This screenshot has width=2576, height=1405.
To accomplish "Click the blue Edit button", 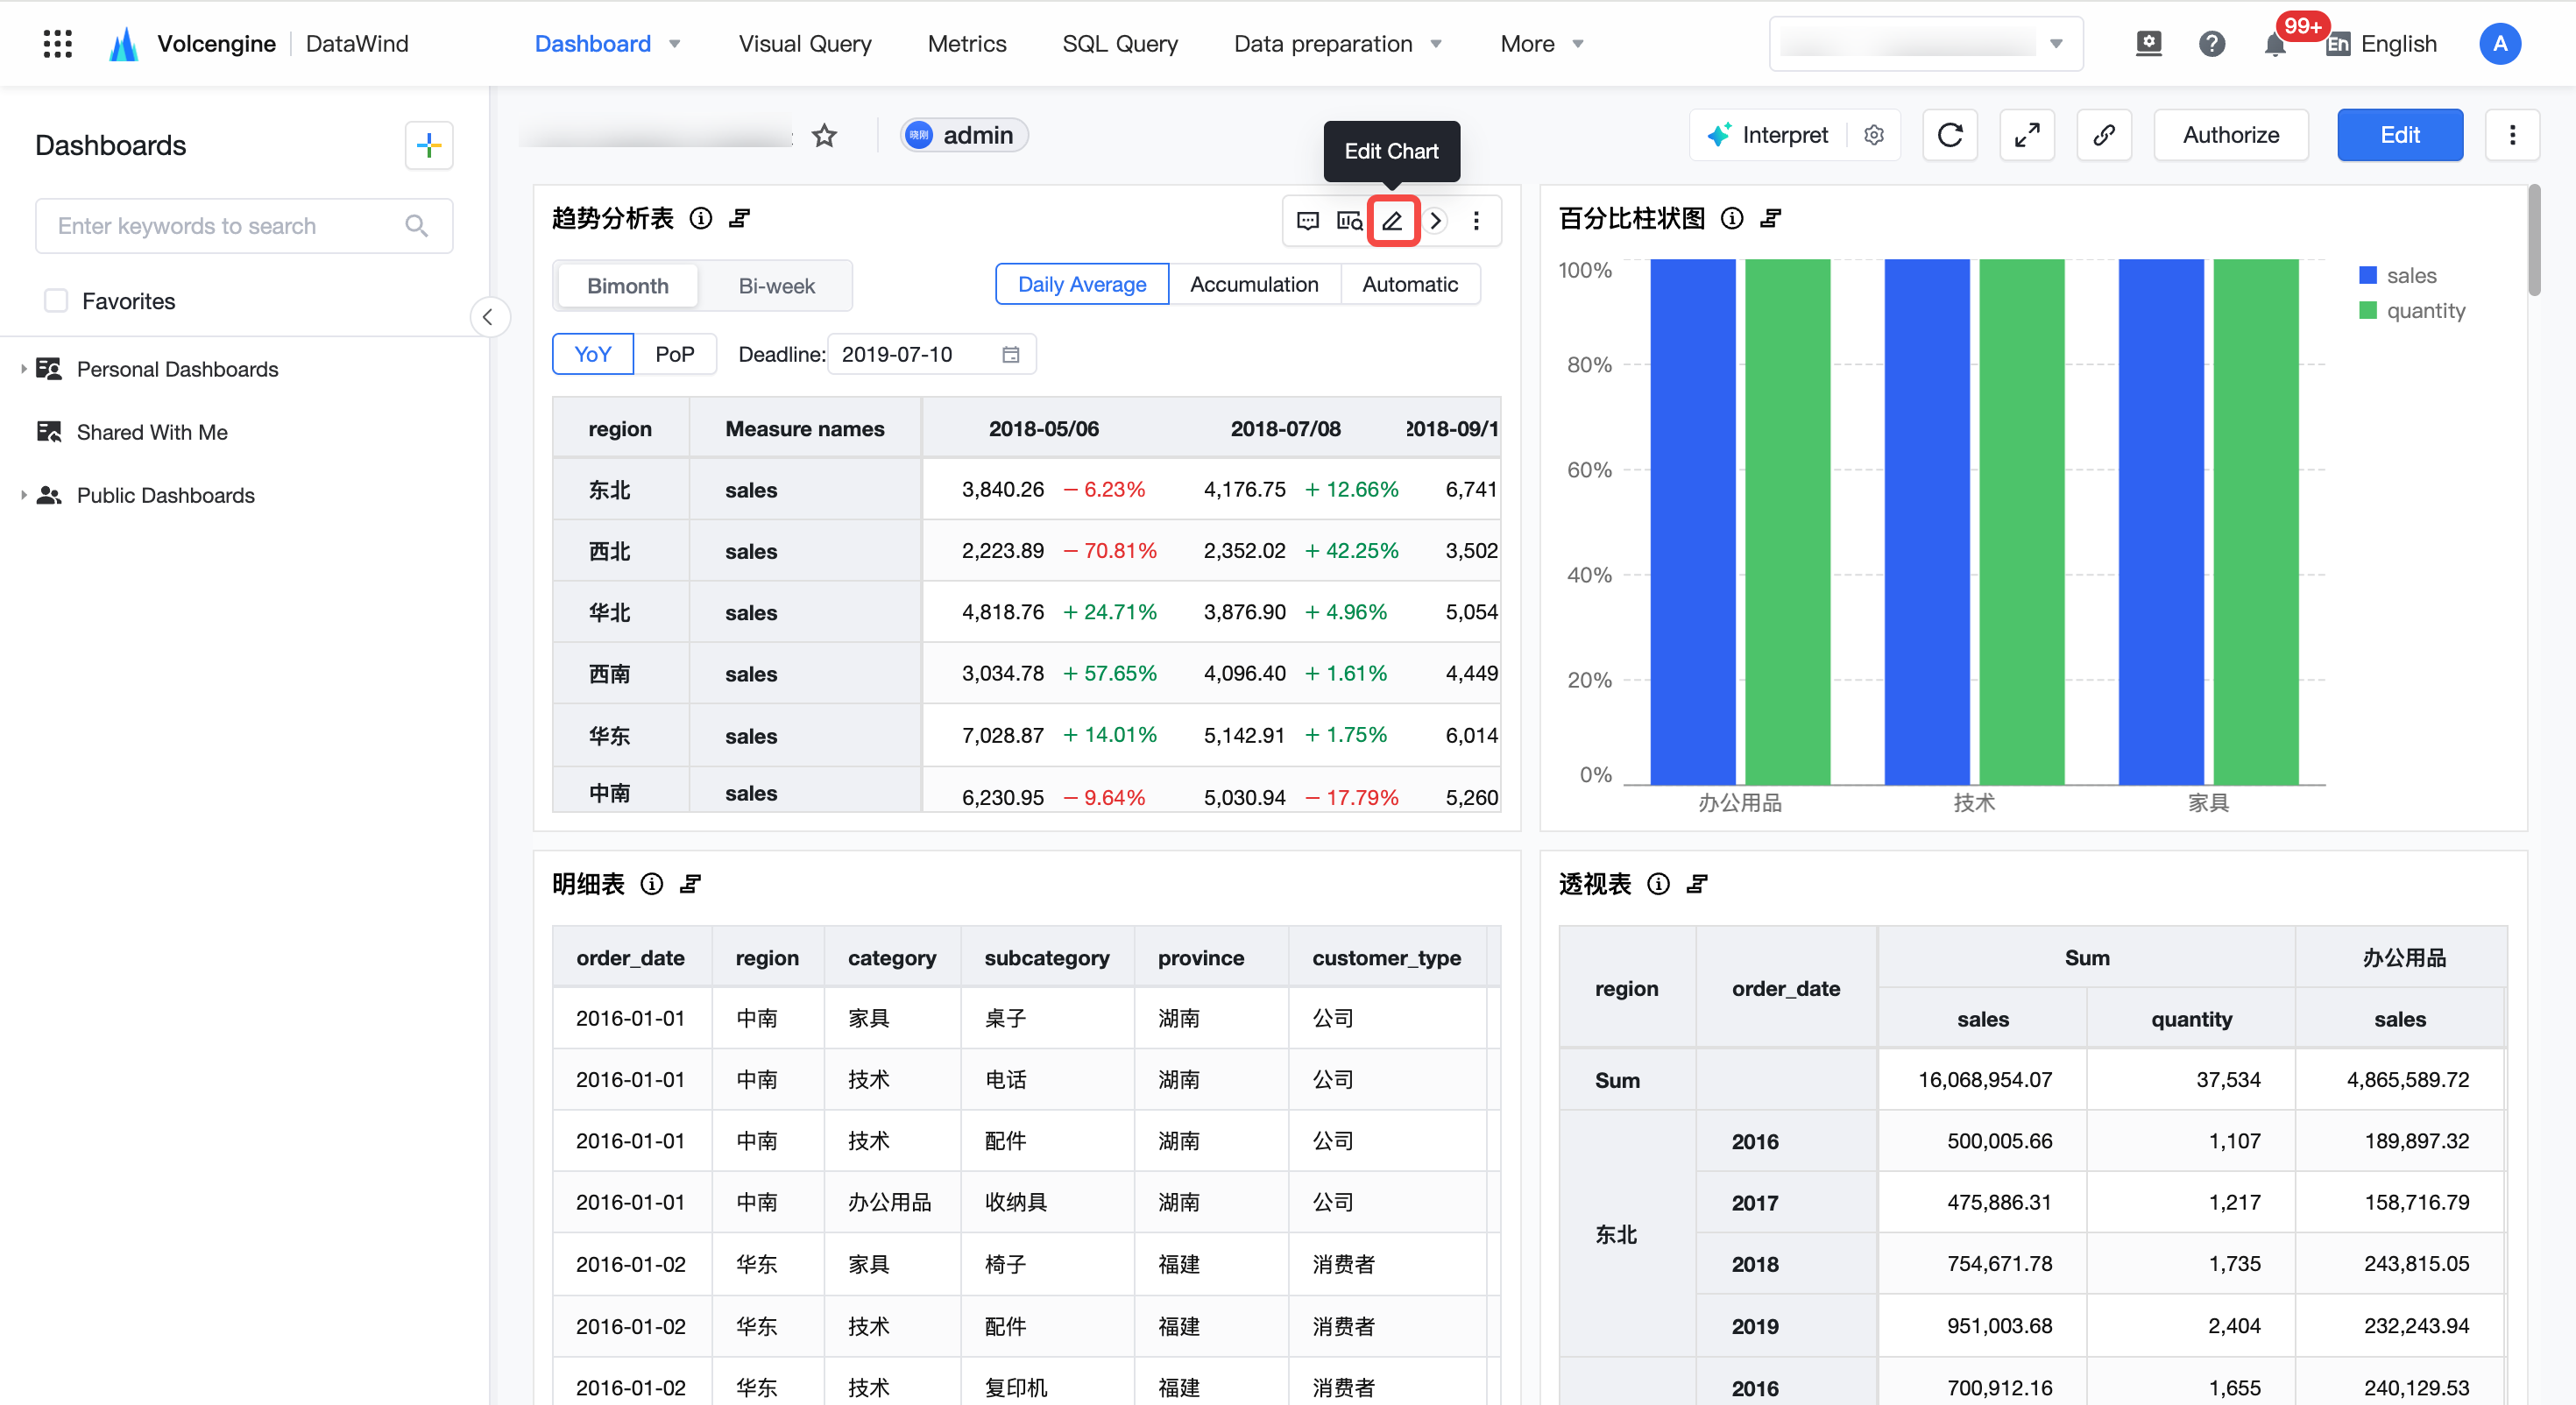I will [2399, 135].
